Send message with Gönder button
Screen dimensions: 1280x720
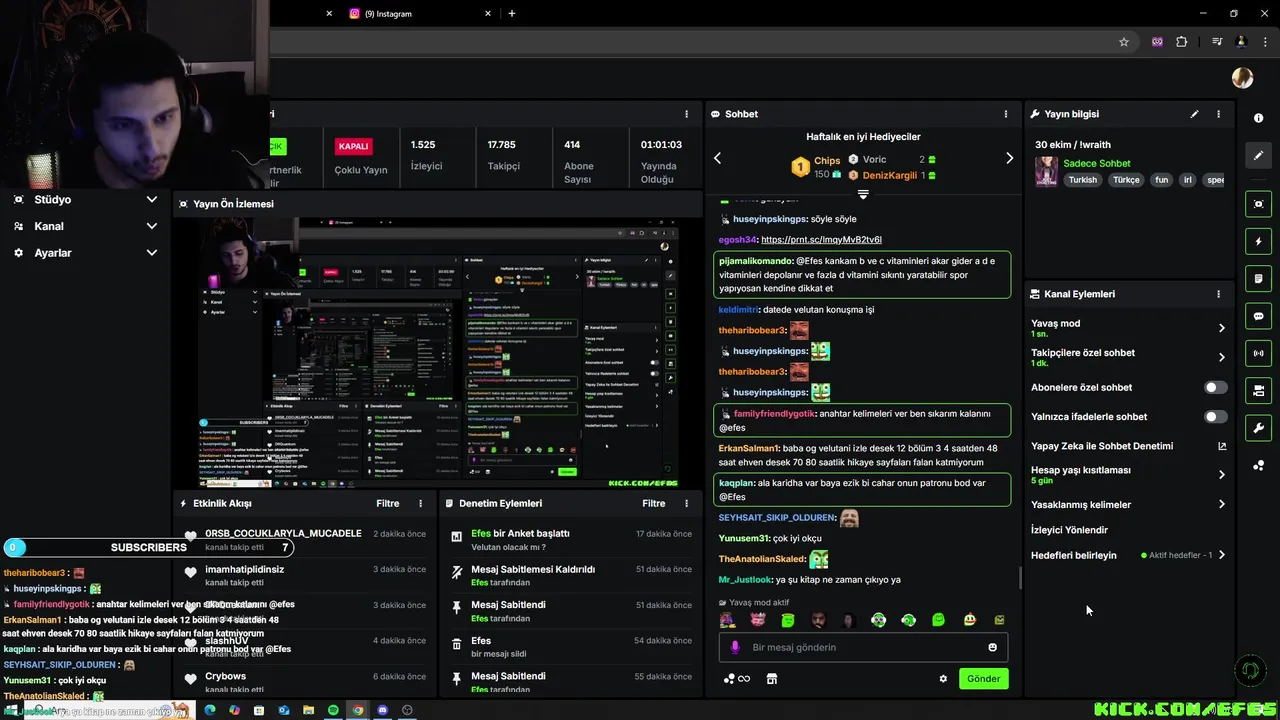pyautogui.click(x=983, y=679)
